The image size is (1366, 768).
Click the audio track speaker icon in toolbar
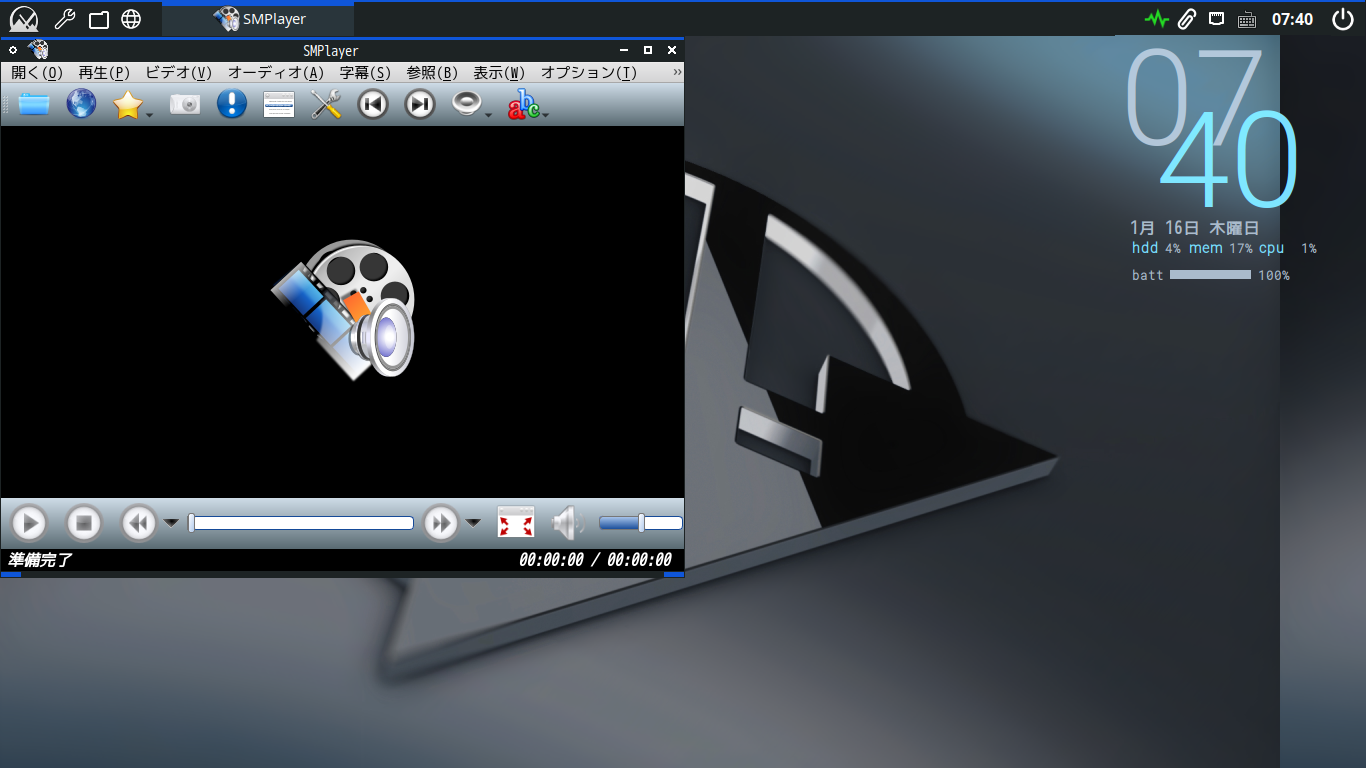click(466, 104)
